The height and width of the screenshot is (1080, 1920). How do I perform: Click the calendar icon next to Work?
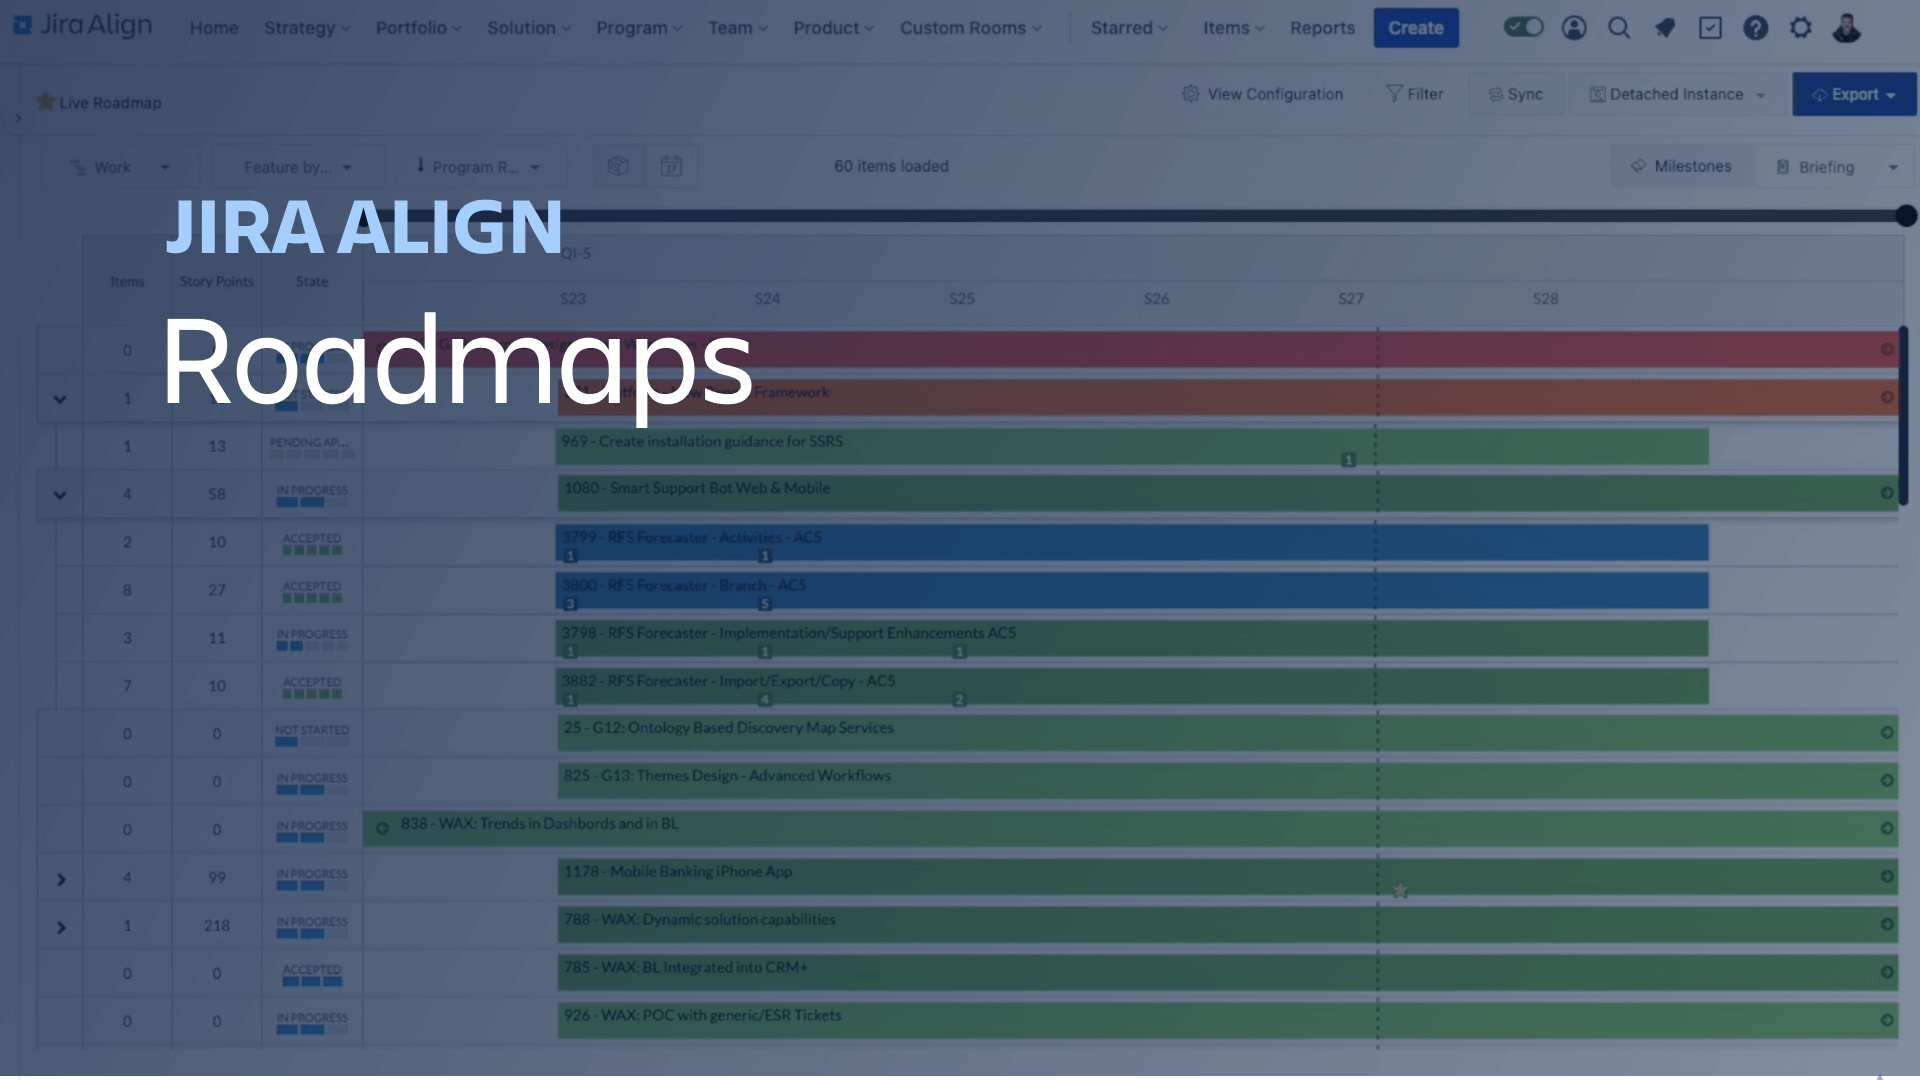point(670,165)
